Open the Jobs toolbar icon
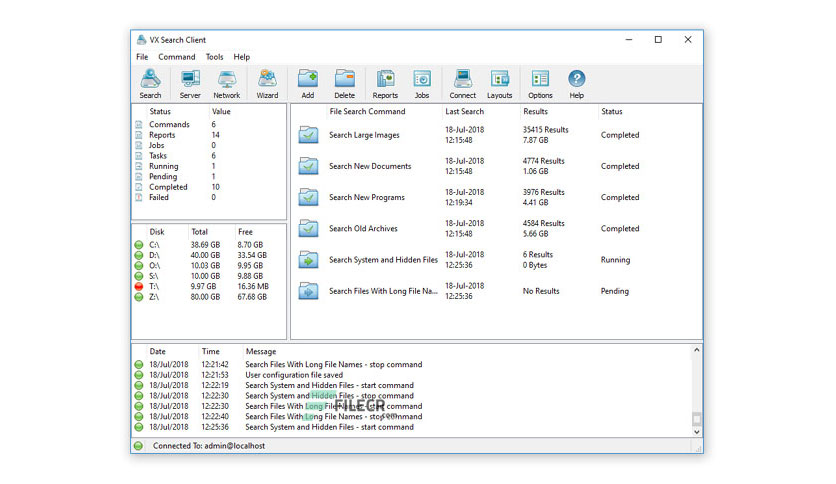The width and height of the screenshot is (836, 484). click(x=422, y=84)
